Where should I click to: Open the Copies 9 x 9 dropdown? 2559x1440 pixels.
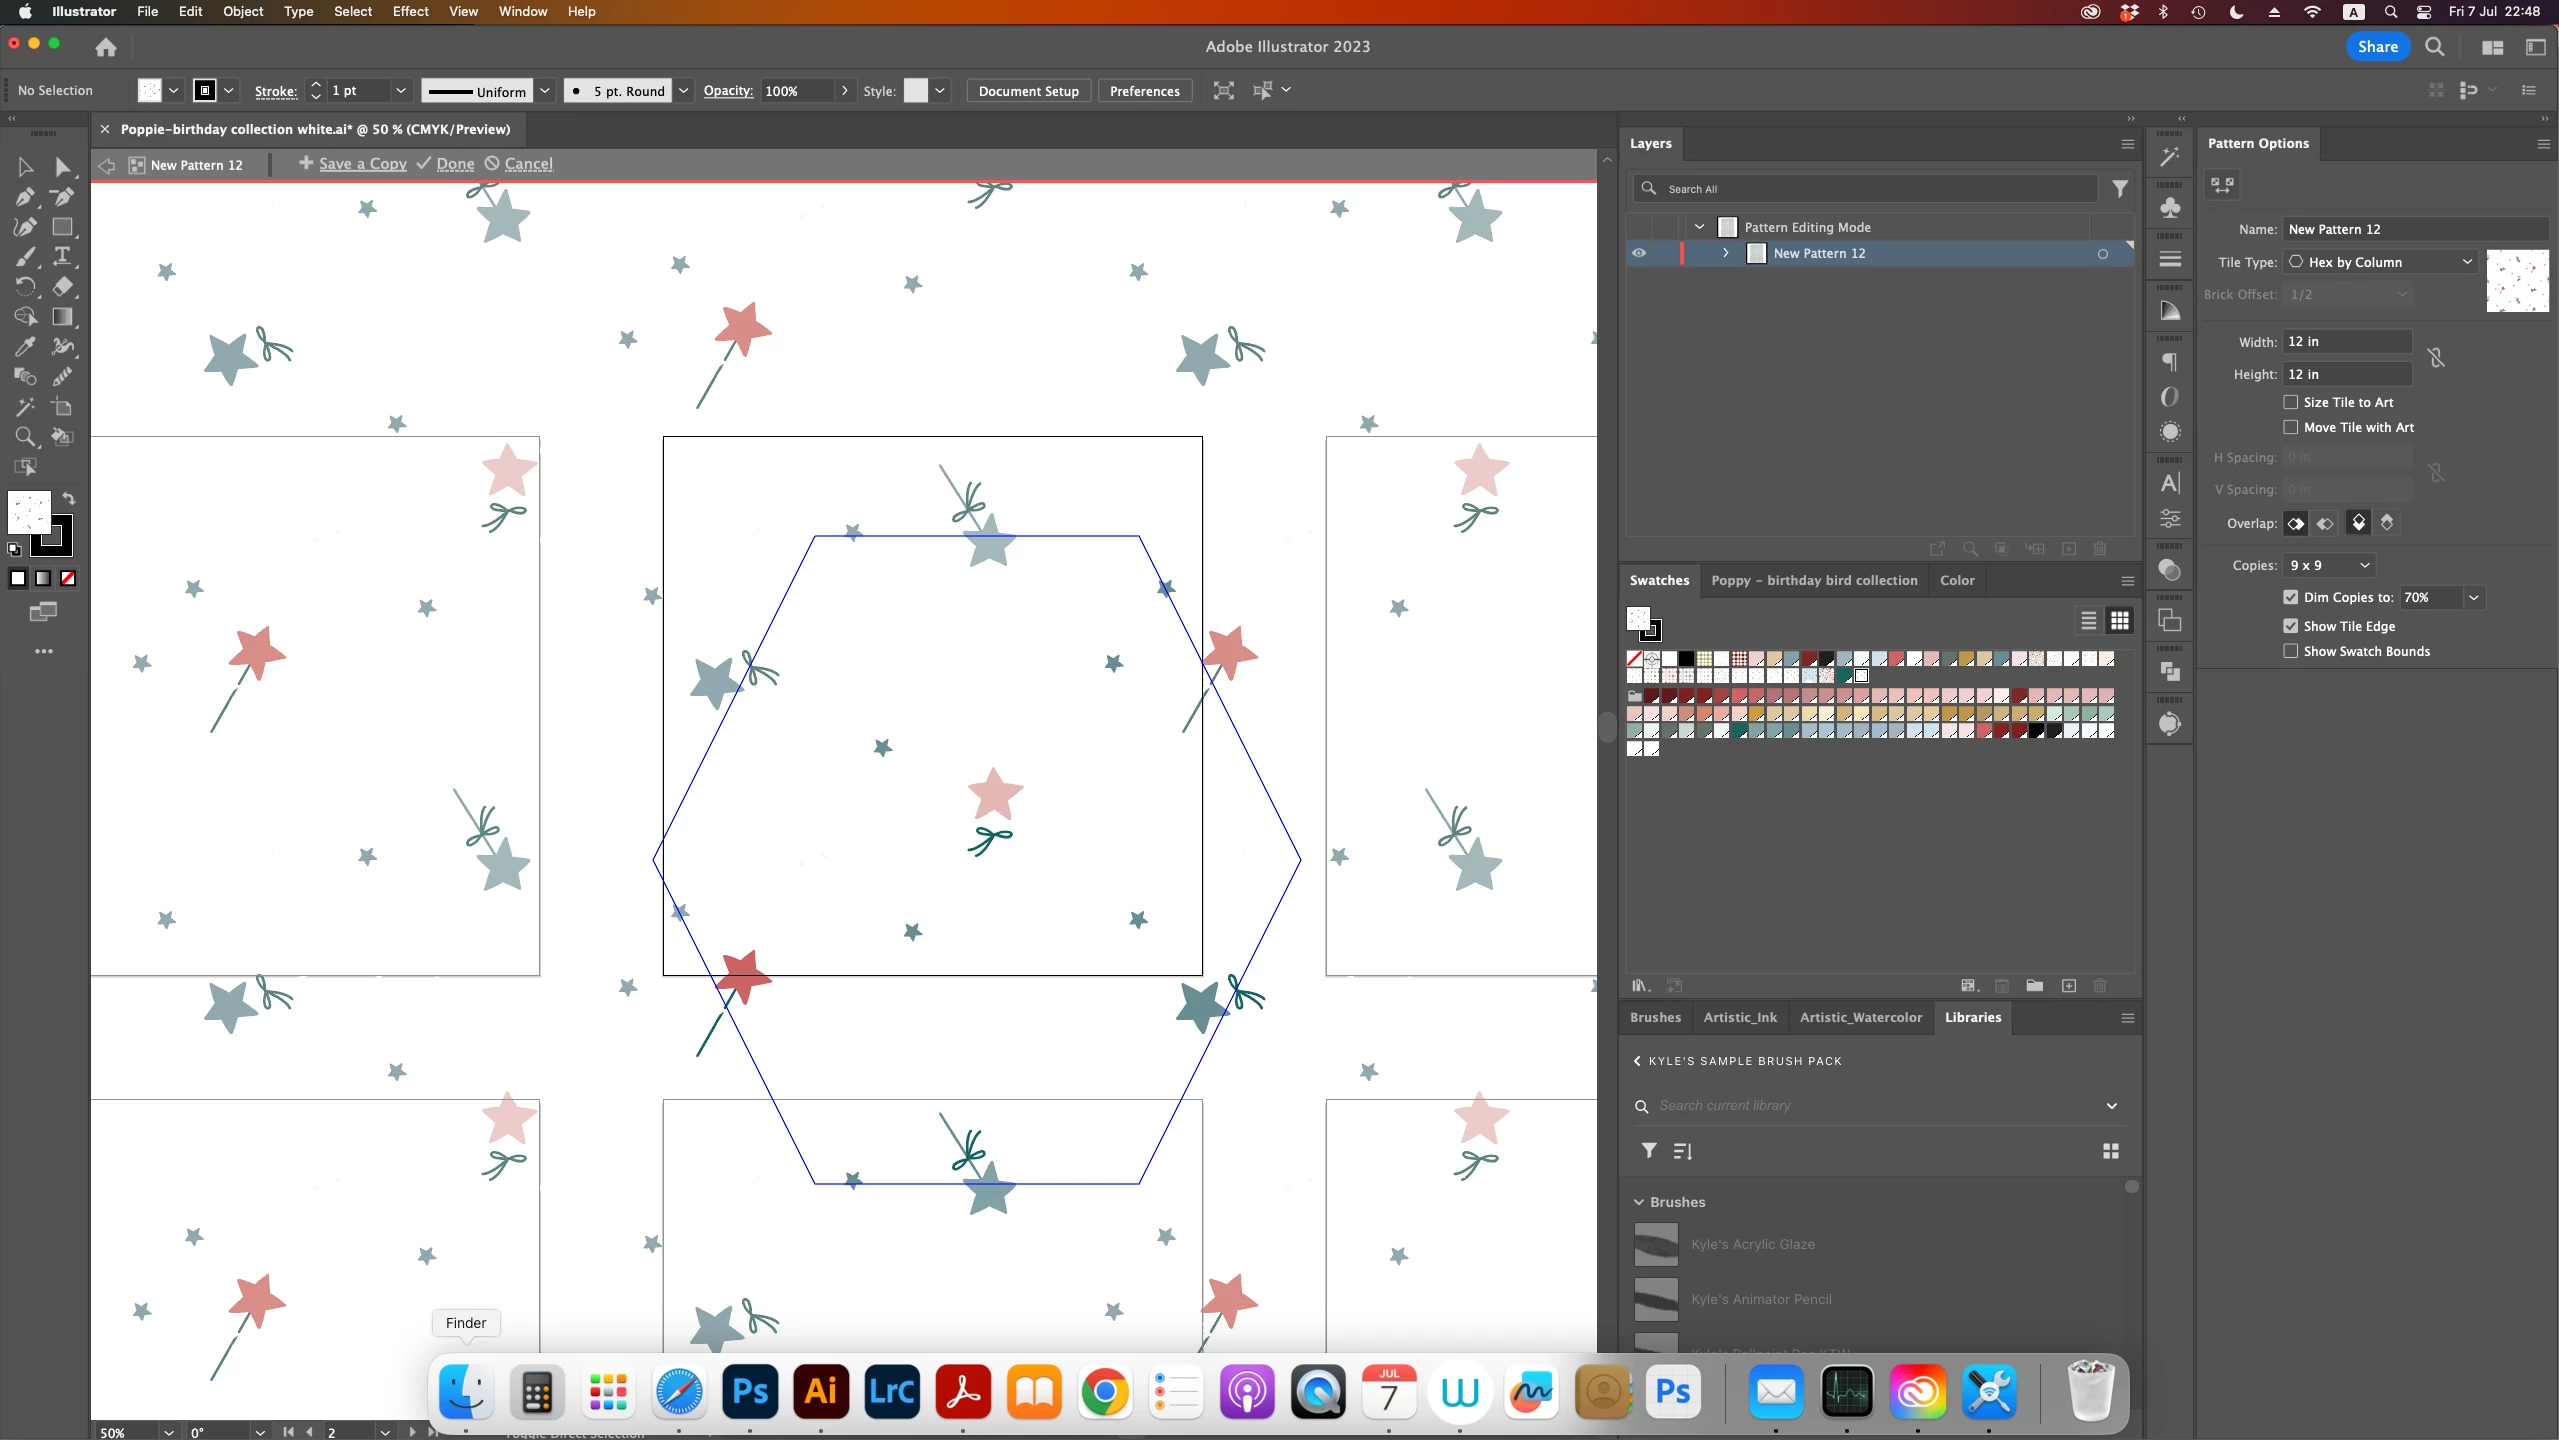pos(2329,565)
